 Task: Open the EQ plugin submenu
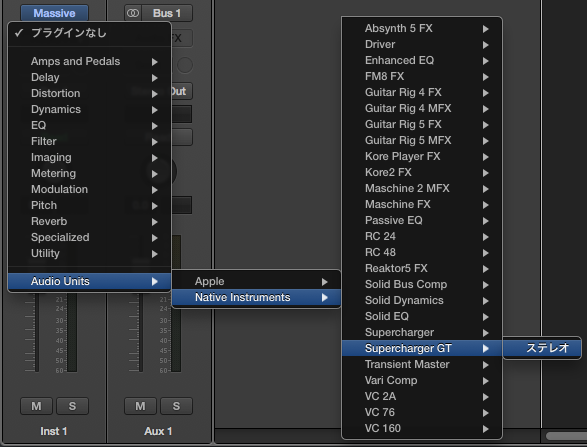tap(89, 125)
